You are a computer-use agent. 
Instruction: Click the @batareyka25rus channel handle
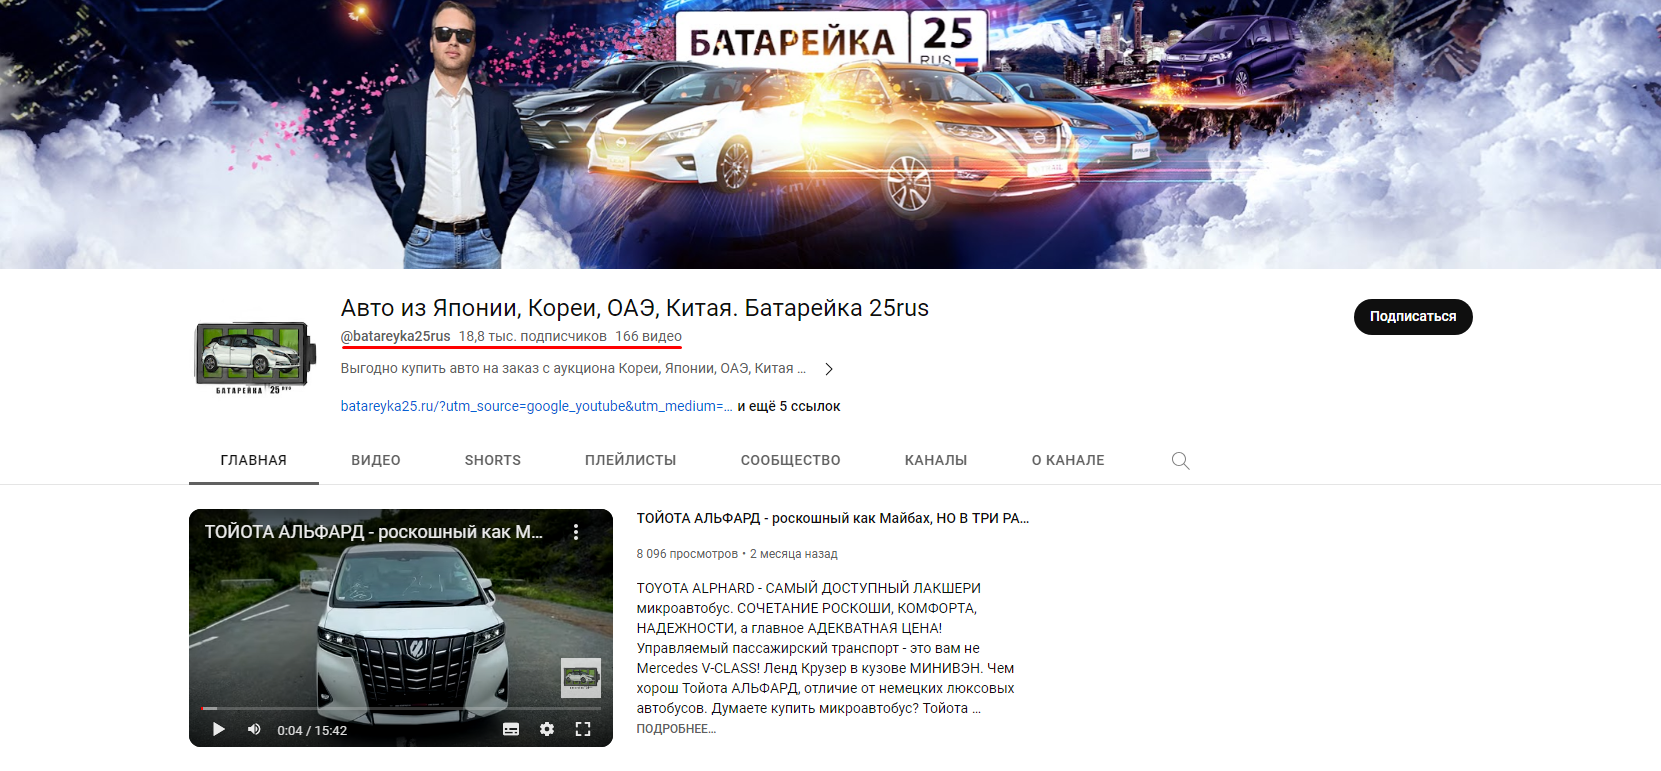[x=396, y=336]
